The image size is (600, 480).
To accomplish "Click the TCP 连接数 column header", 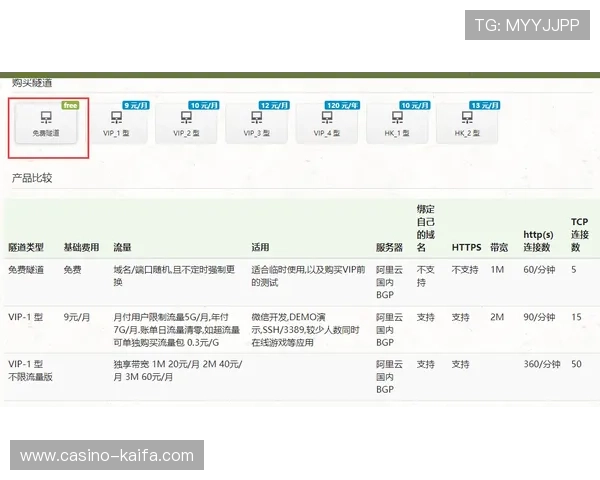I will point(580,235).
